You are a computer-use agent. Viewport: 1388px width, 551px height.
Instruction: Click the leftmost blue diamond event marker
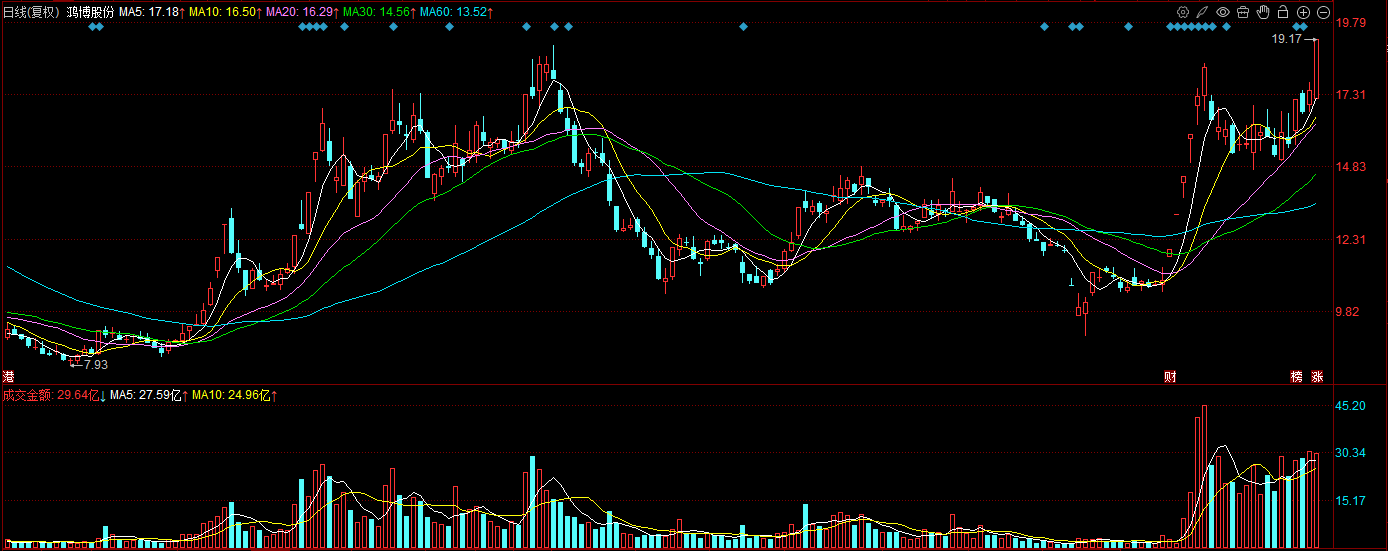pos(91,27)
